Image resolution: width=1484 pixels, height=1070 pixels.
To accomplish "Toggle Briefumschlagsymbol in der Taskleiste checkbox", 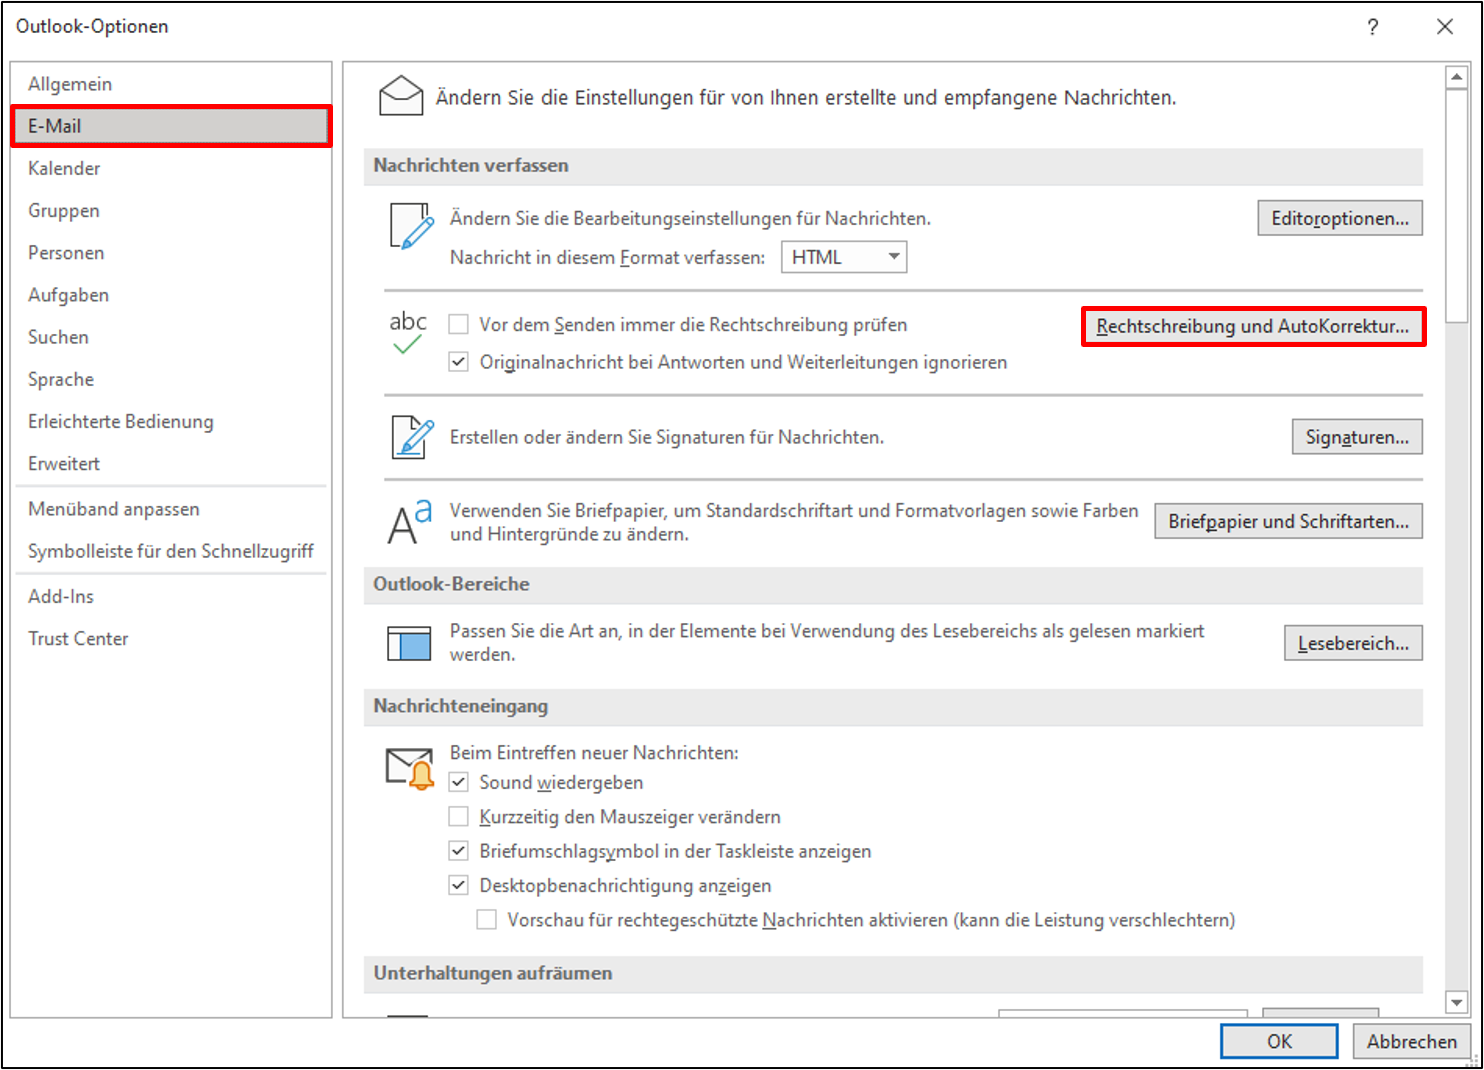I will point(459,851).
